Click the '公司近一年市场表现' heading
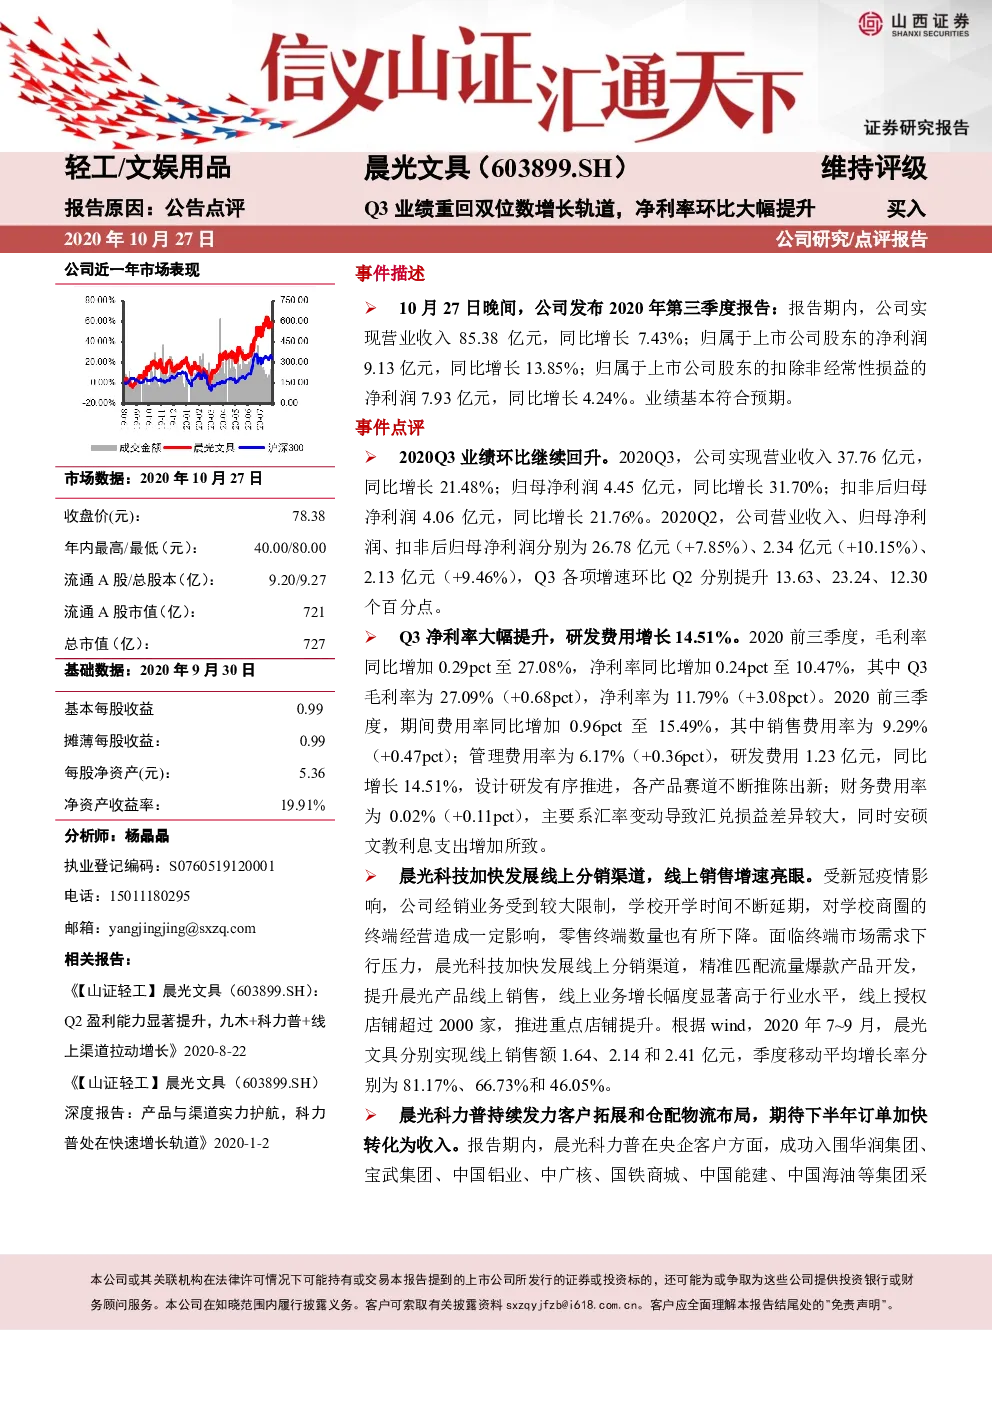 132,270
